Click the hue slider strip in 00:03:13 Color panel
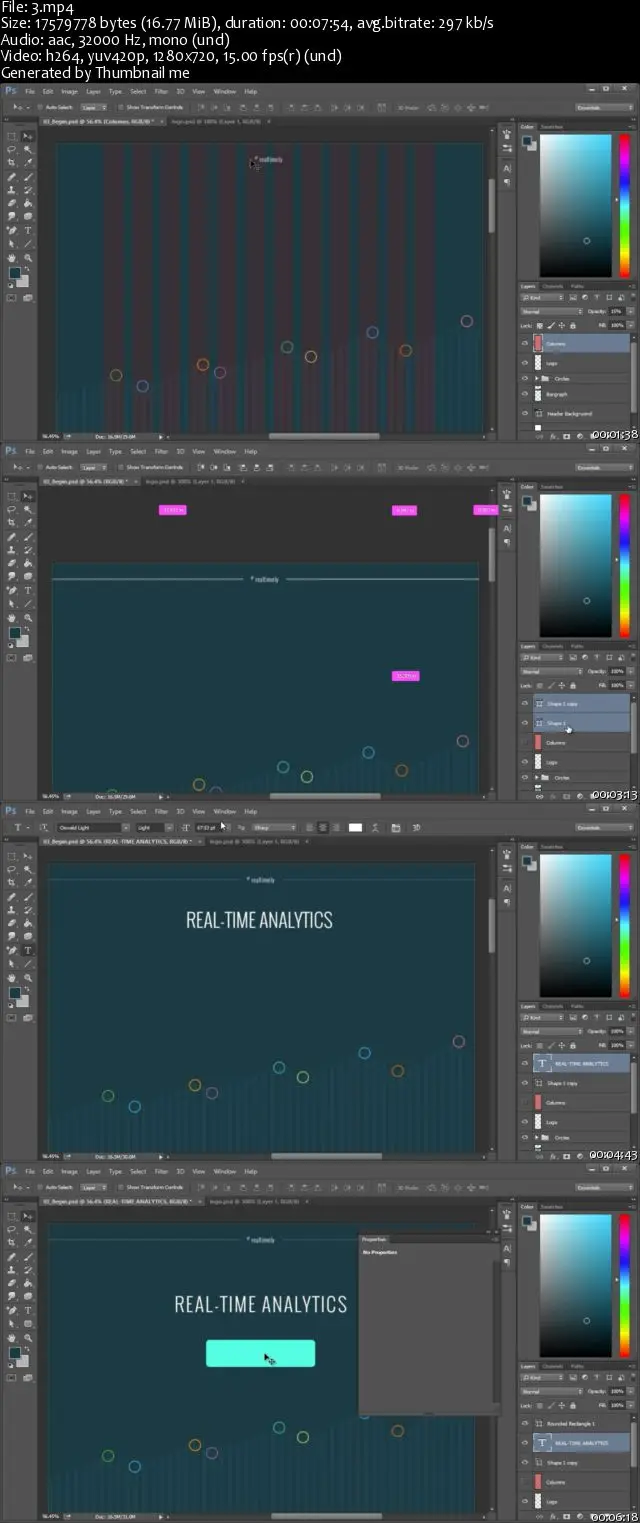 pyautogui.click(x=624, y=565)
